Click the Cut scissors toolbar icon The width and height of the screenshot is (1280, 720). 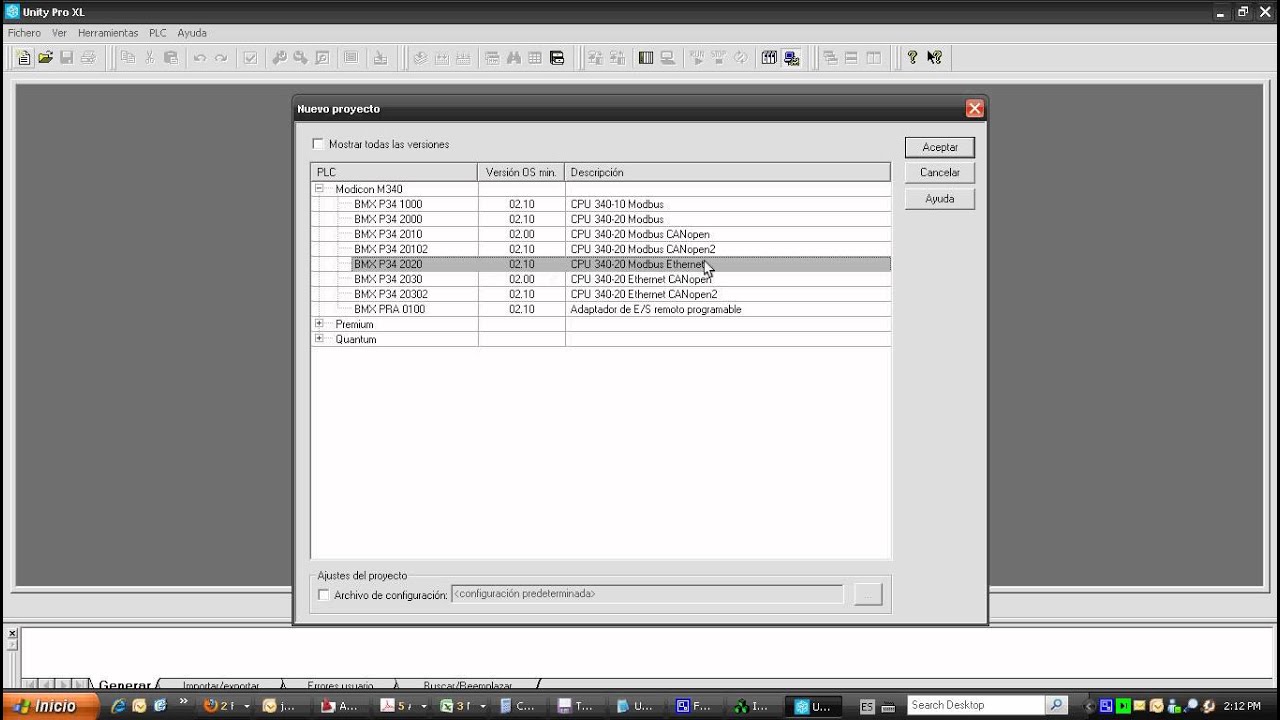point(149,58)
